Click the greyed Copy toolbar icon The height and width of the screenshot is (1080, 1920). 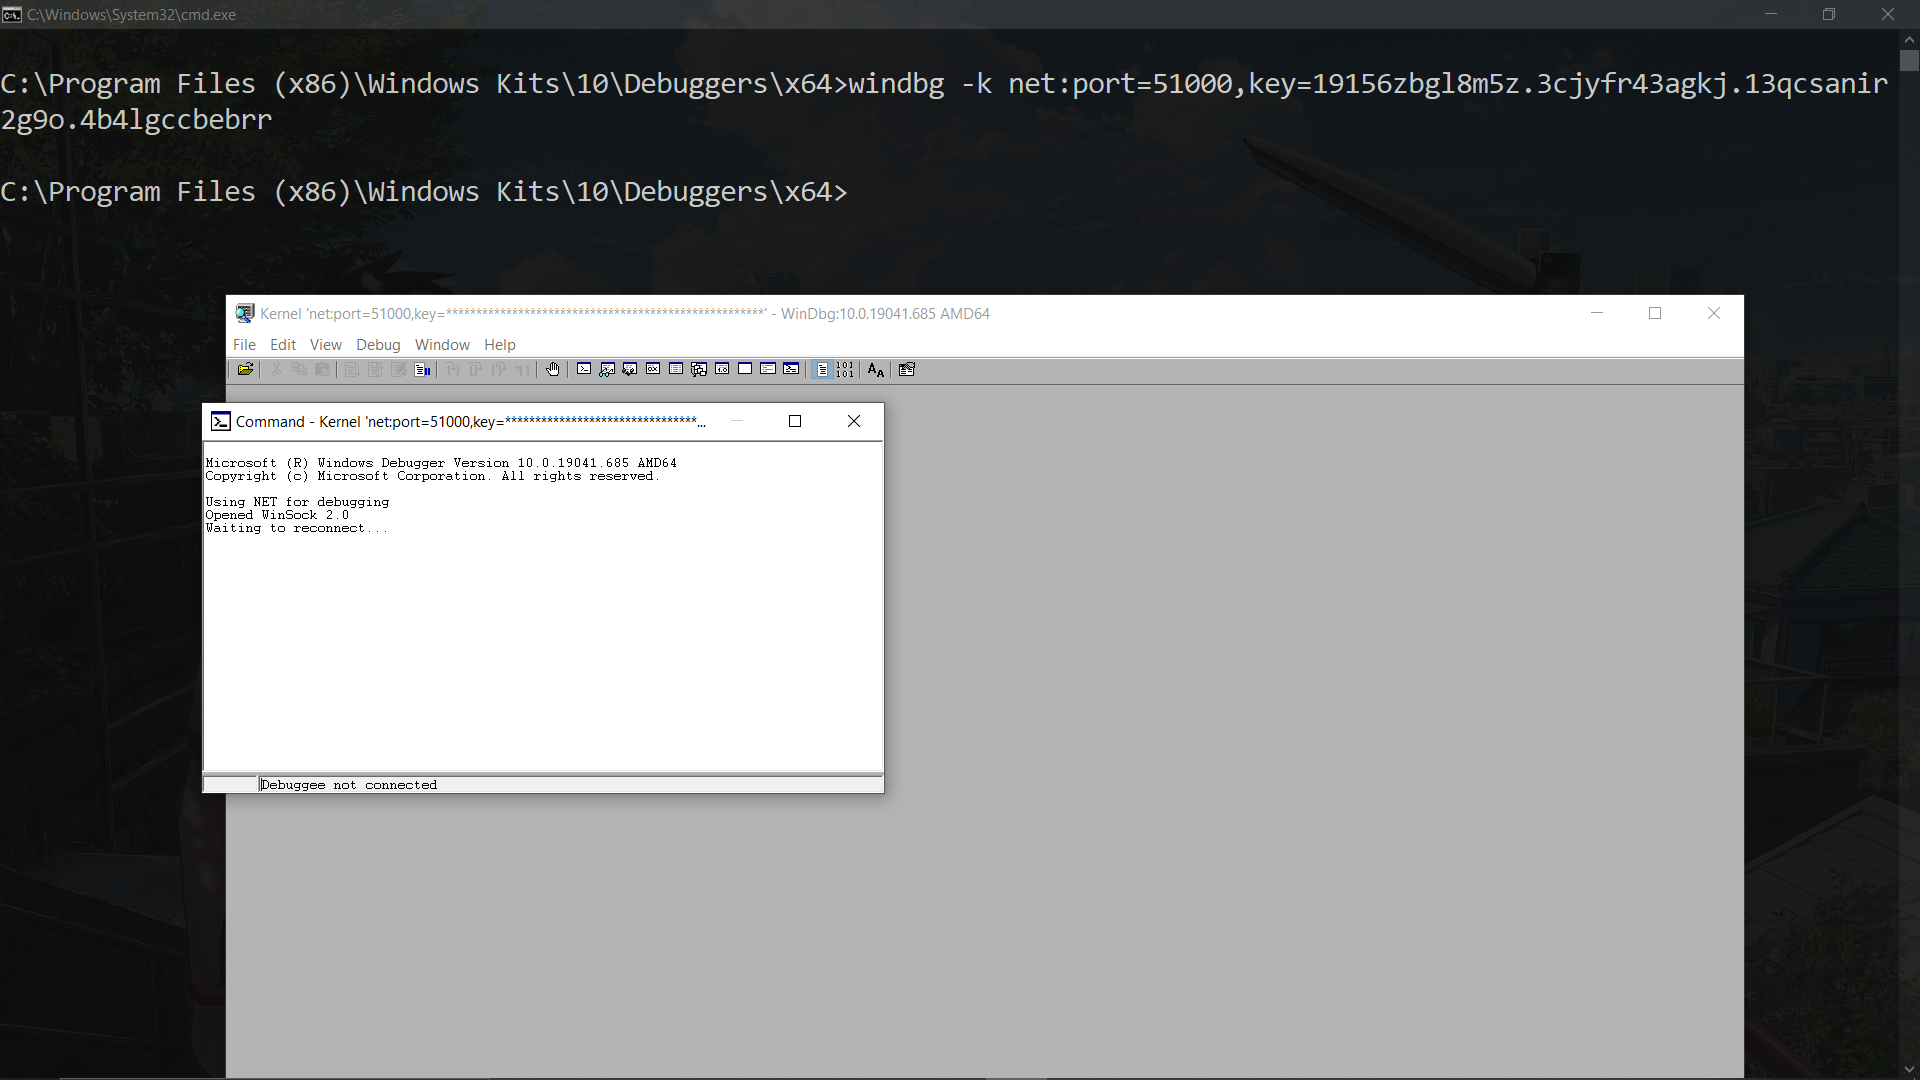tap(299, 370)
